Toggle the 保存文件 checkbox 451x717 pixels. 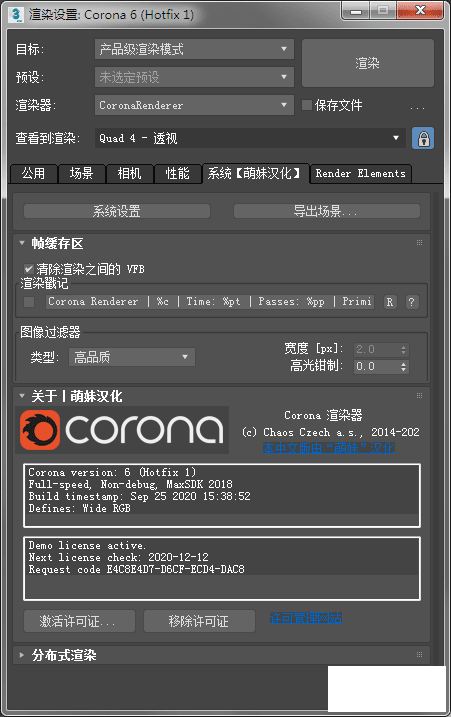307,105
